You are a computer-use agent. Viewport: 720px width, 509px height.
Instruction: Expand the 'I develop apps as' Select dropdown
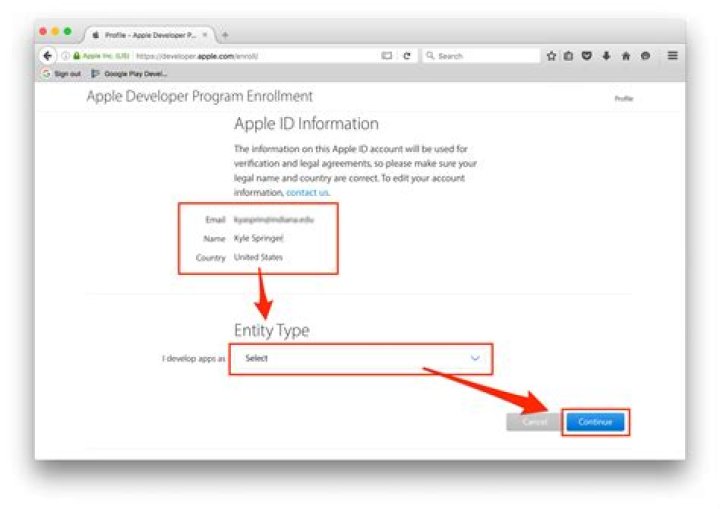[360, 358]
